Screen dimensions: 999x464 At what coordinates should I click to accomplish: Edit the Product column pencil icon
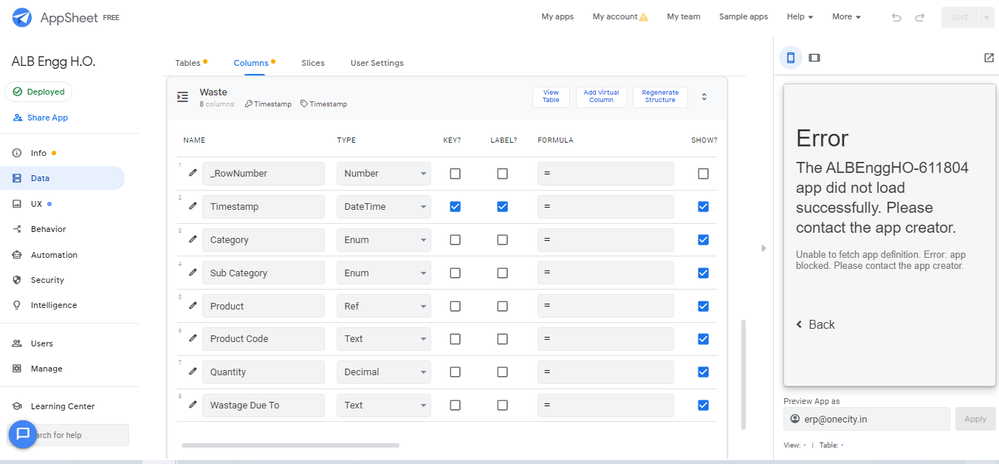tap(193, 305)
